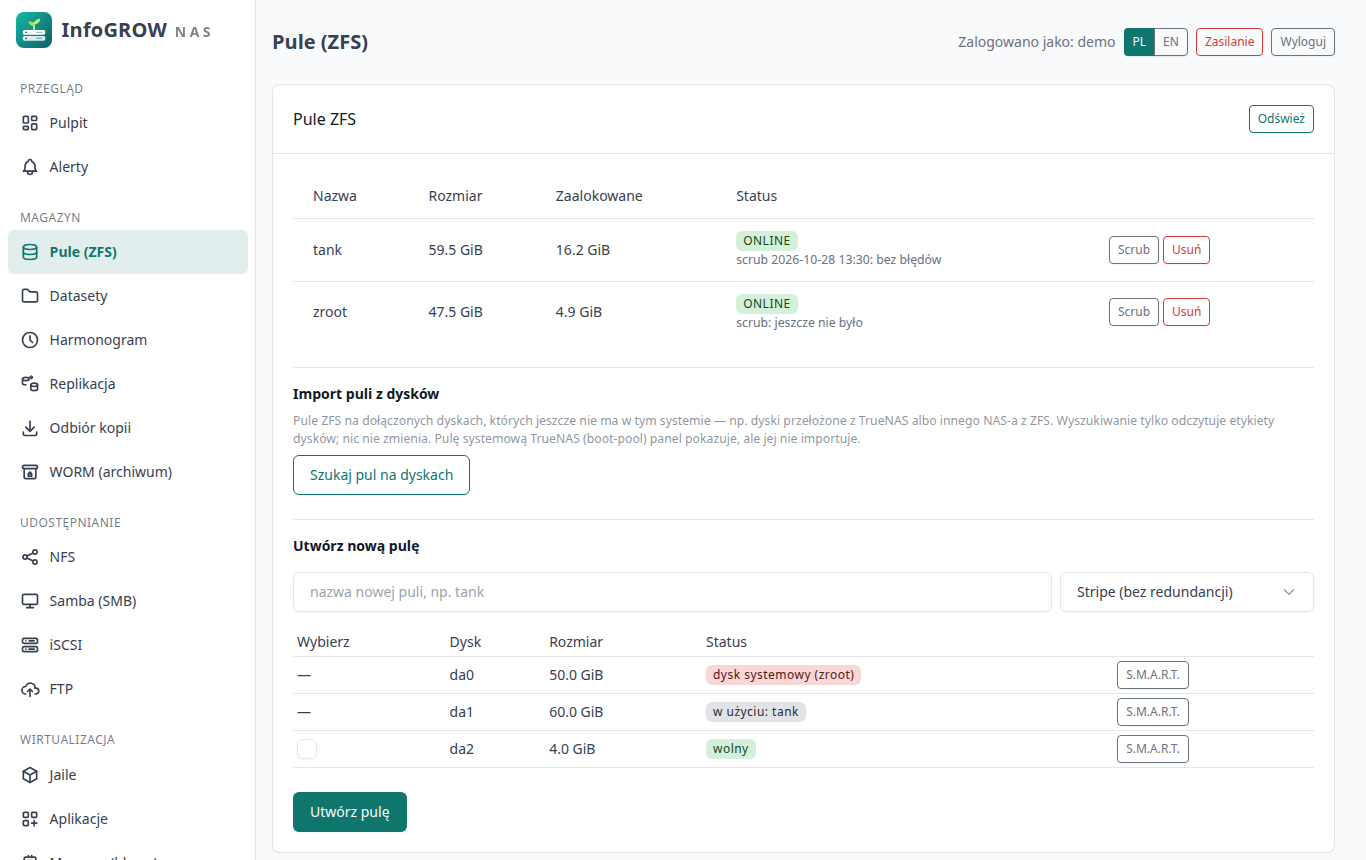Click the 59.5 GiB size value

click(456, 250)
